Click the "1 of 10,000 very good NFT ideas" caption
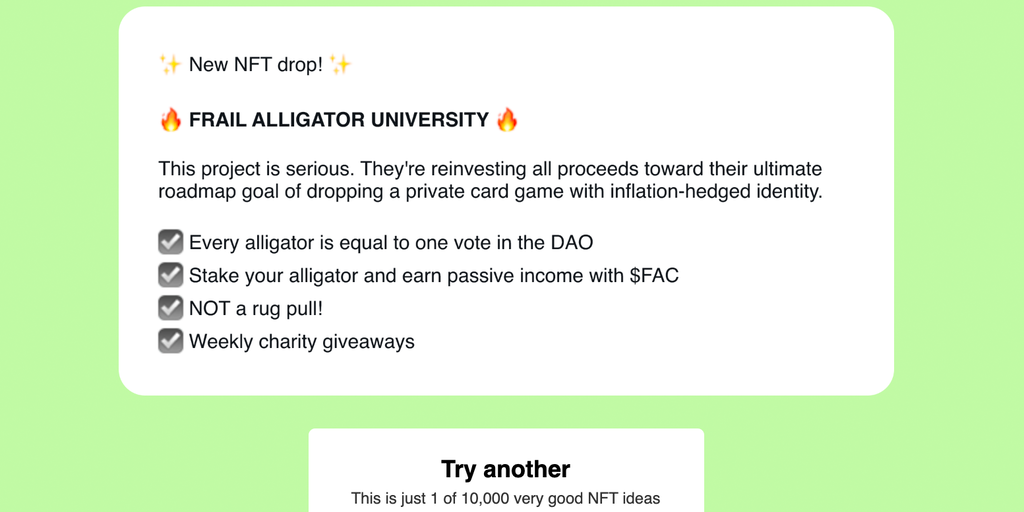This screenshot has width=1024, height=512. (x=505, y=498)
